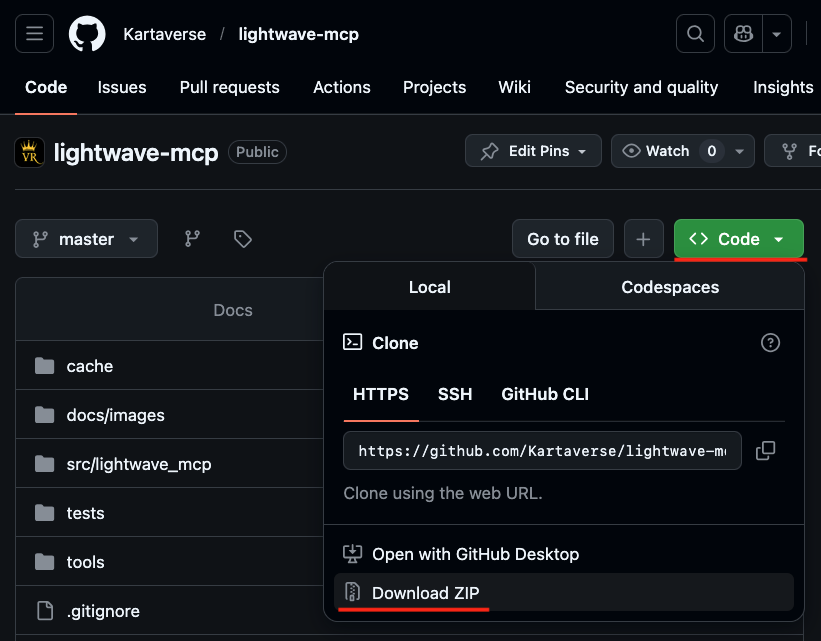Click the clone help question icon
This screenshot has height=641, width=821.
coord(770,342)
